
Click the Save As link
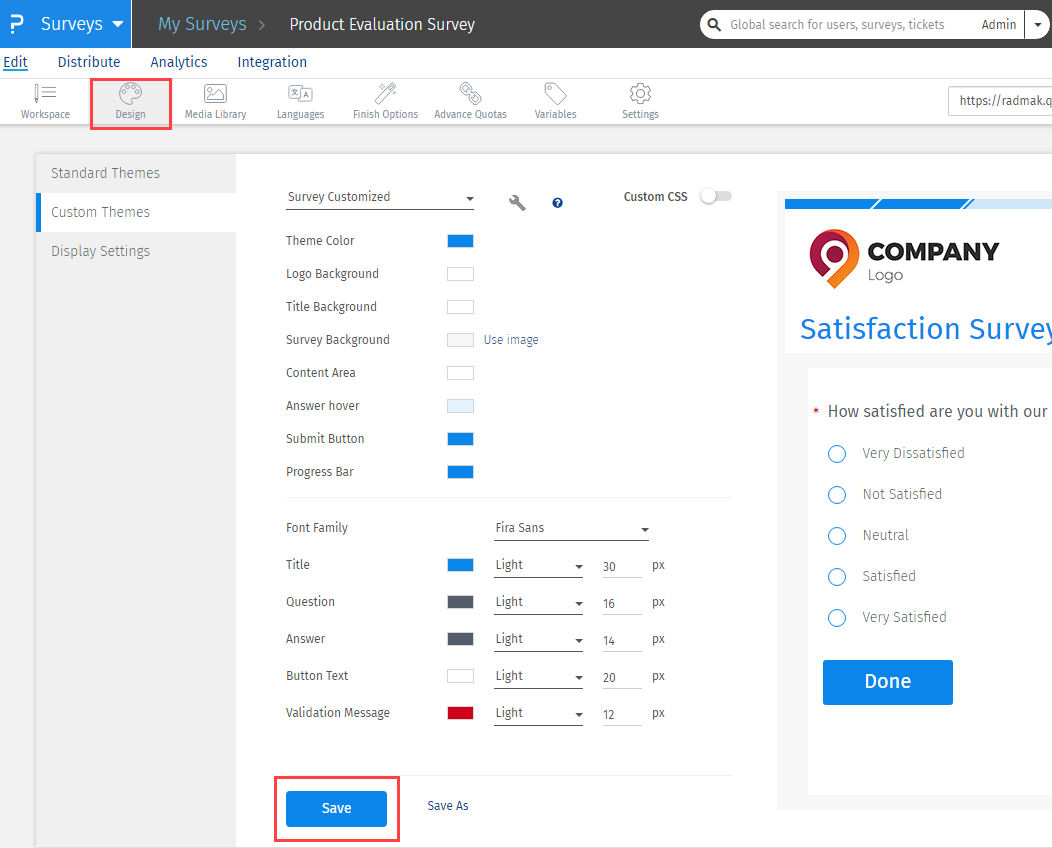coord(448,806)
